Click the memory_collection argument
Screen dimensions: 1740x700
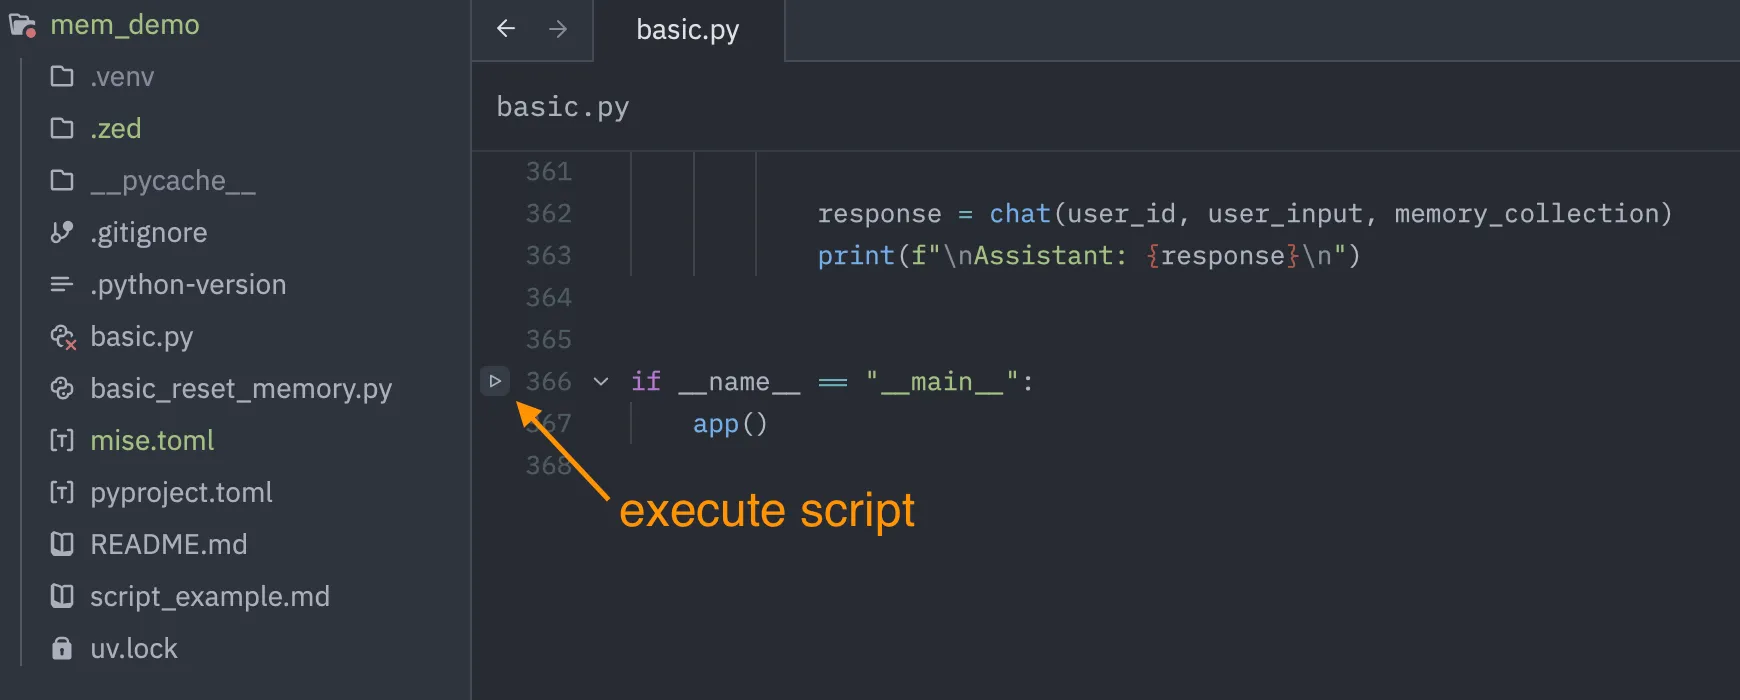tap(1527, 214)
